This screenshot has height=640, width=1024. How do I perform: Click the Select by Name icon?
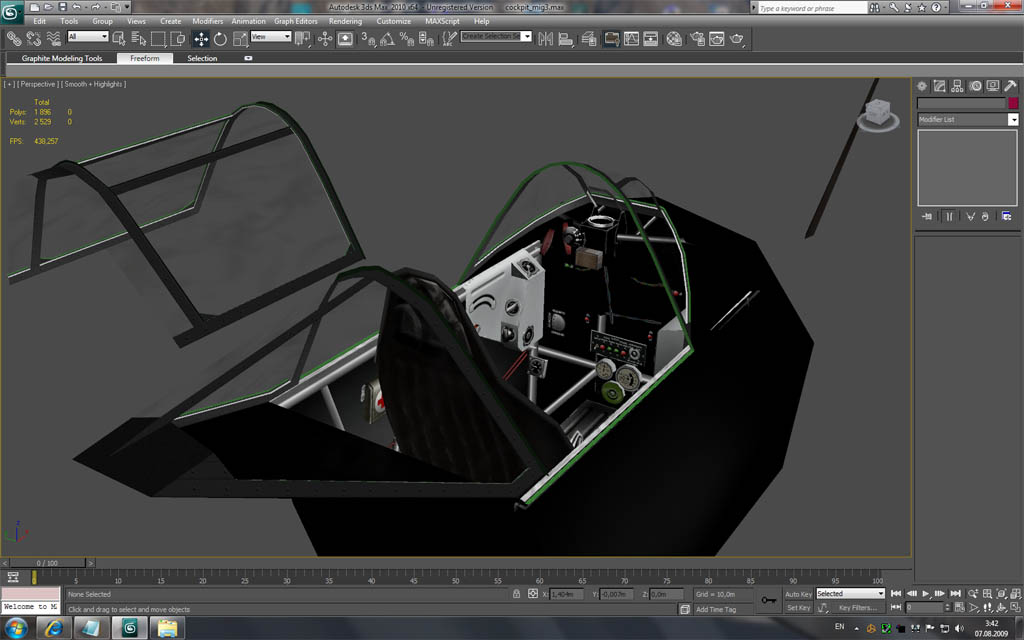tap(139, 39)
